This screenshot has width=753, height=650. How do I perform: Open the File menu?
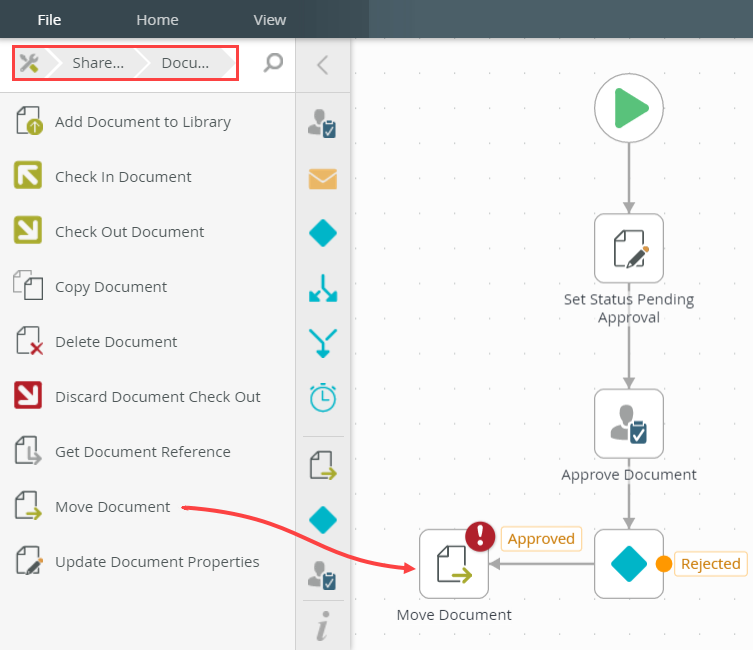click(x=49, y=20)
